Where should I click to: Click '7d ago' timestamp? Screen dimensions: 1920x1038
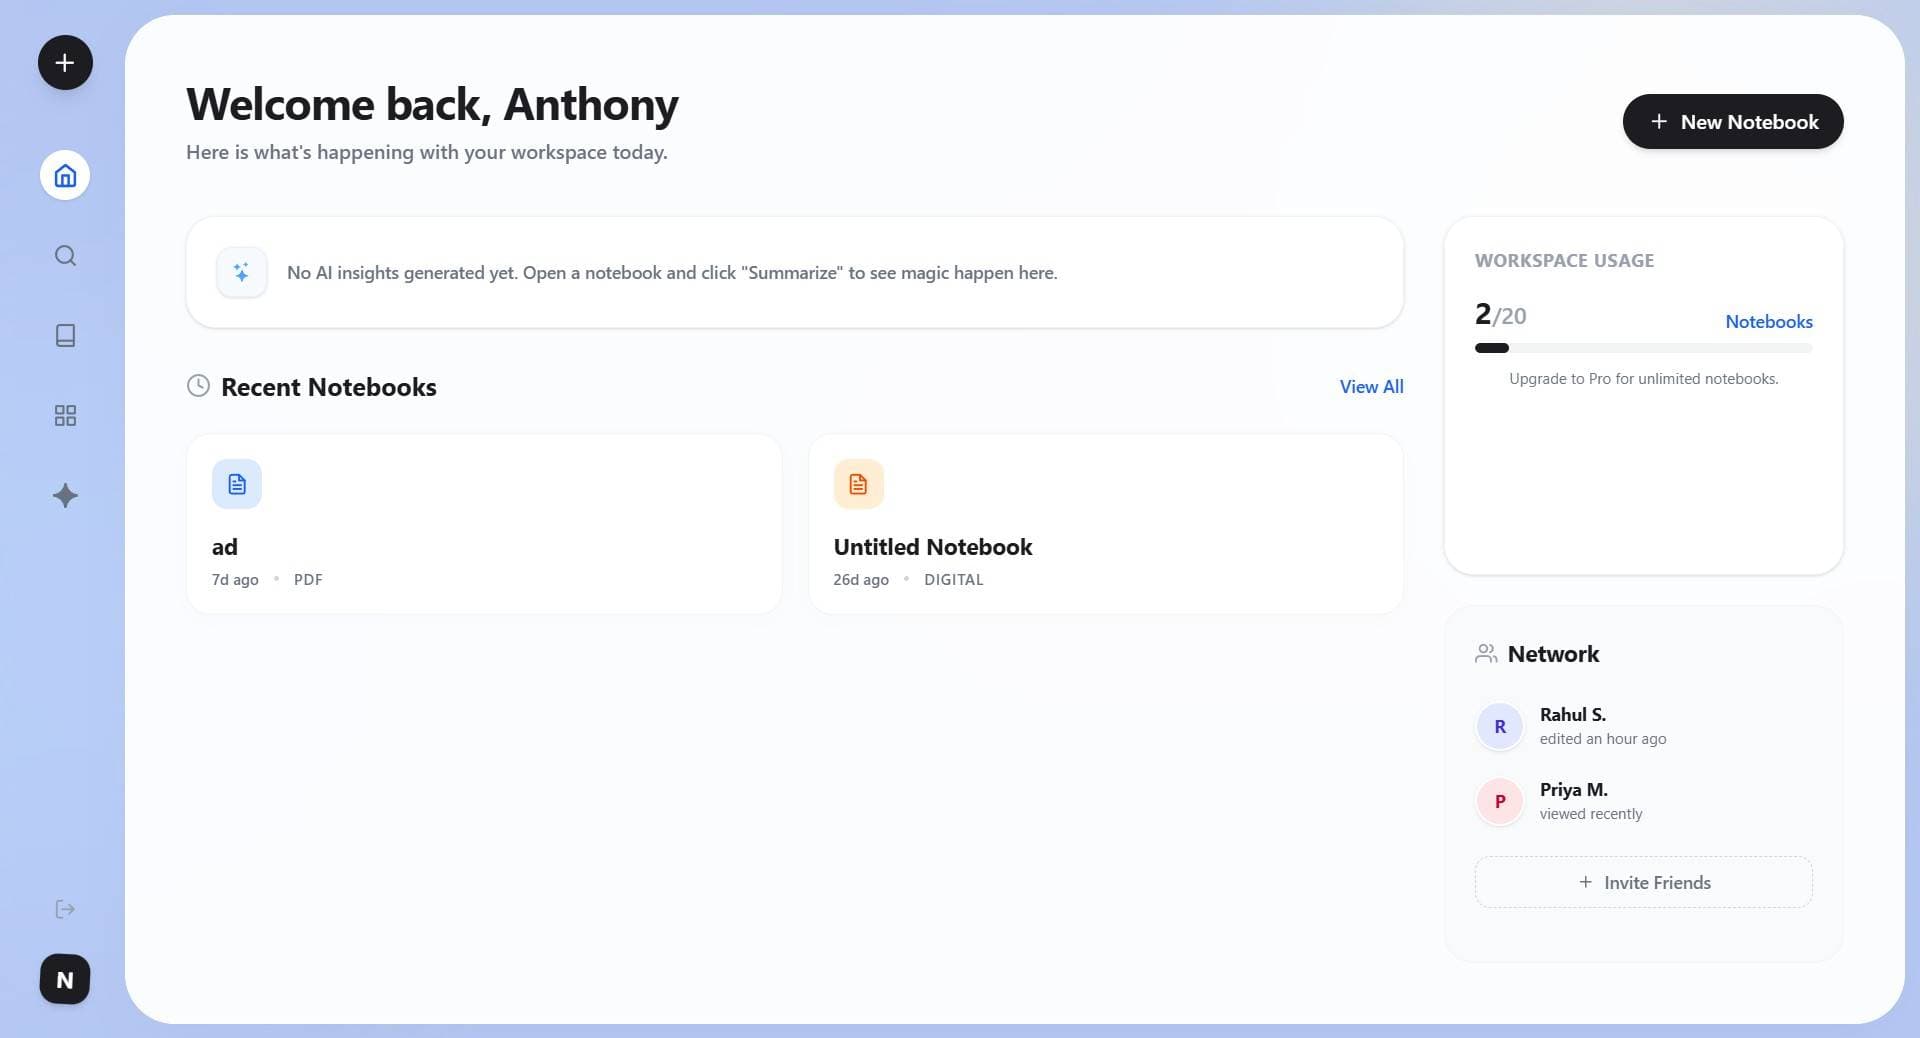point(235,580)
